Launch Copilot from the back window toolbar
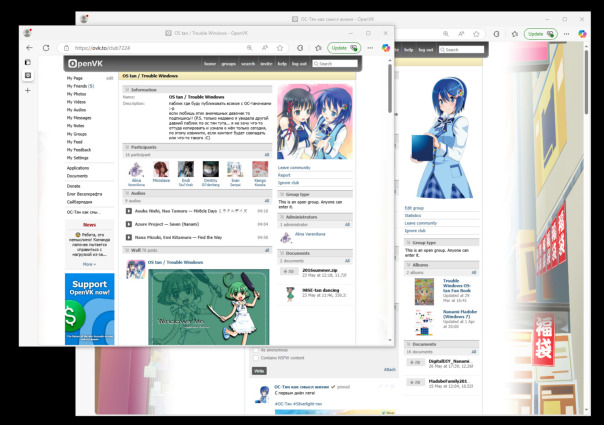 (x=582, y=34)
